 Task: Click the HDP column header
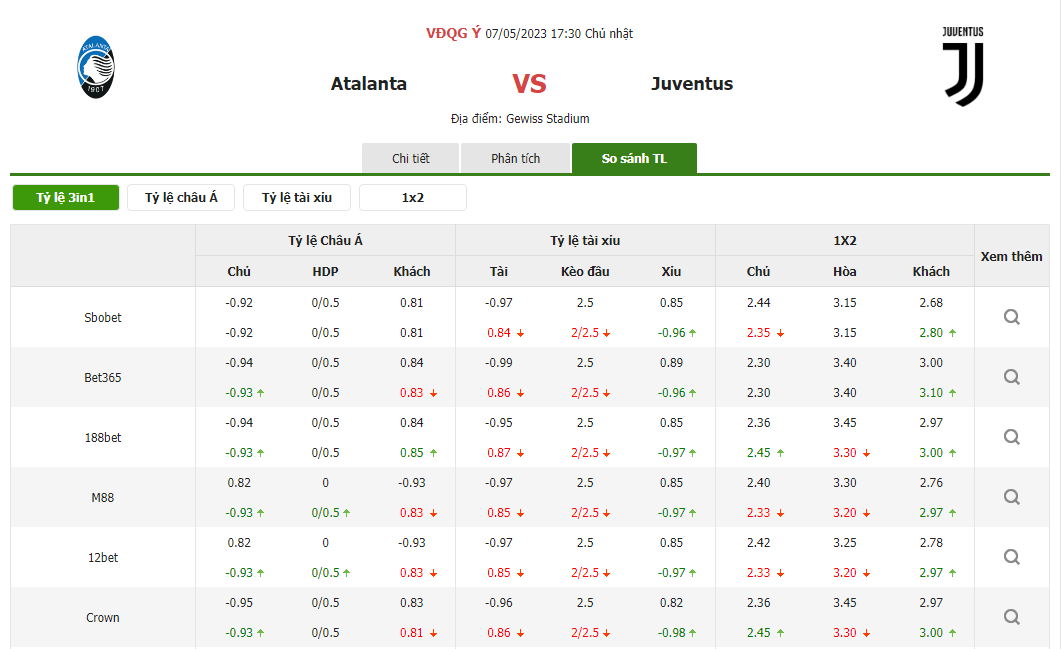point(325,271)
